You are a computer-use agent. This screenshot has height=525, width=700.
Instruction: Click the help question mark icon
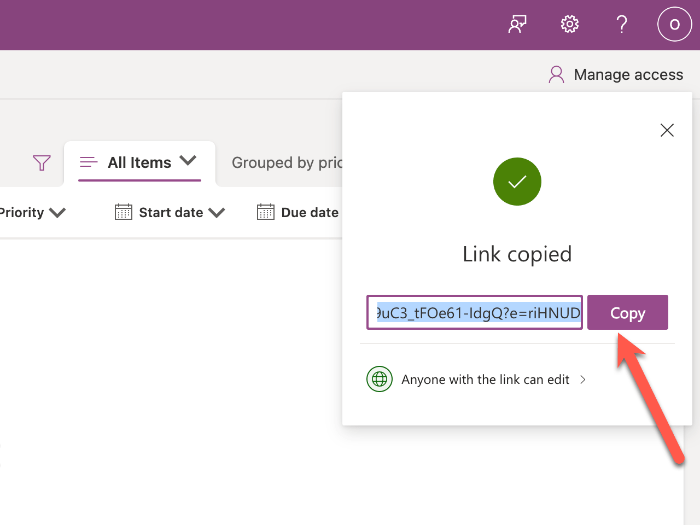coord(622,24)
